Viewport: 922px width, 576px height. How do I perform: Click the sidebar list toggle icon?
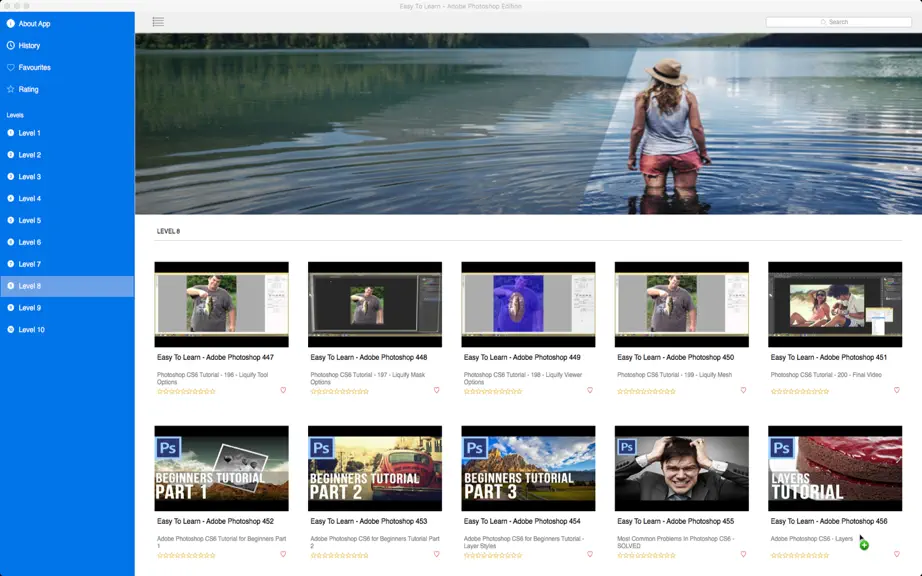coord(158,22)
